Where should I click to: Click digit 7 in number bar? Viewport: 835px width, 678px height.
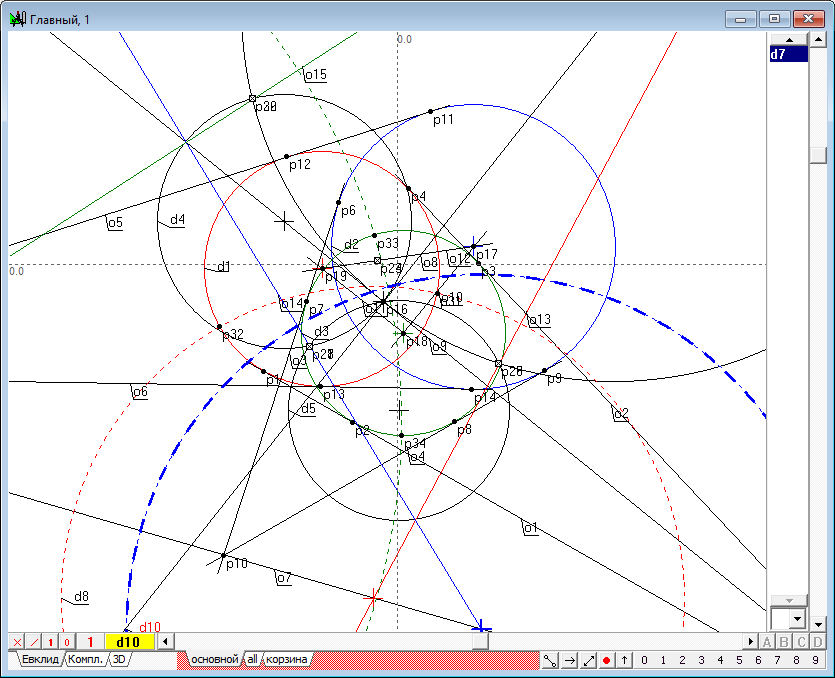coord(777,660)
